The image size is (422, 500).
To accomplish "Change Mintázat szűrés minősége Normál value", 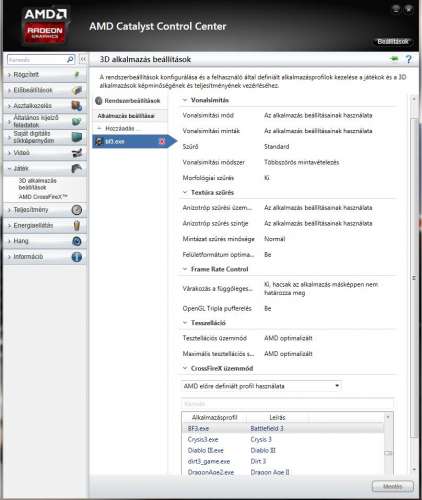I will pyautogui.click(x=275, y=239).
